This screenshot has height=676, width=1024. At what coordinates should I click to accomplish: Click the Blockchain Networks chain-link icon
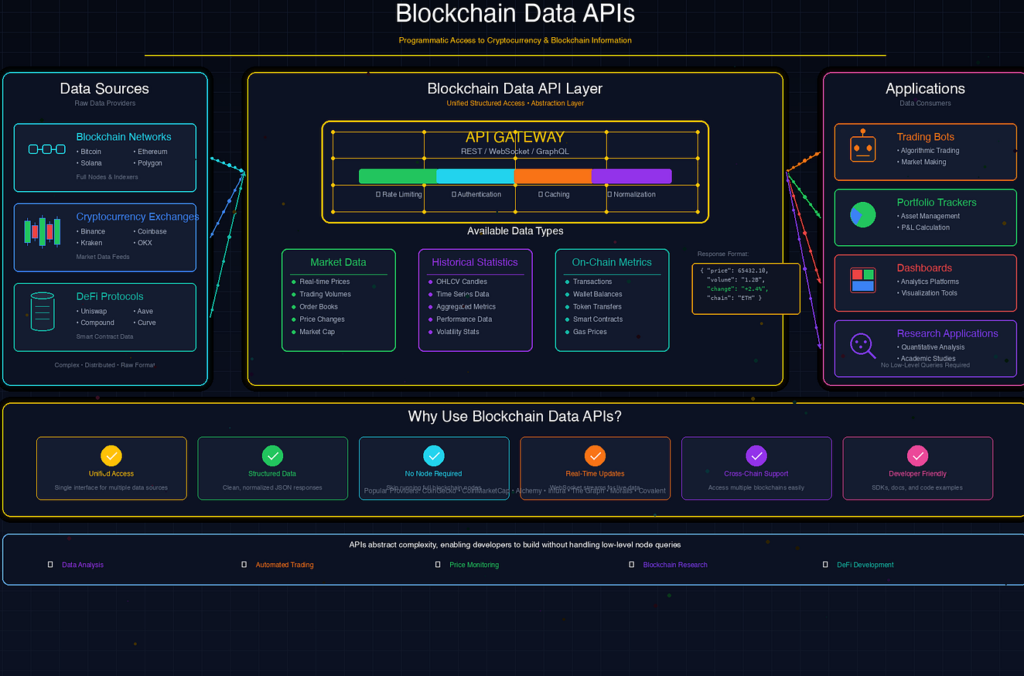coord(46,149)
